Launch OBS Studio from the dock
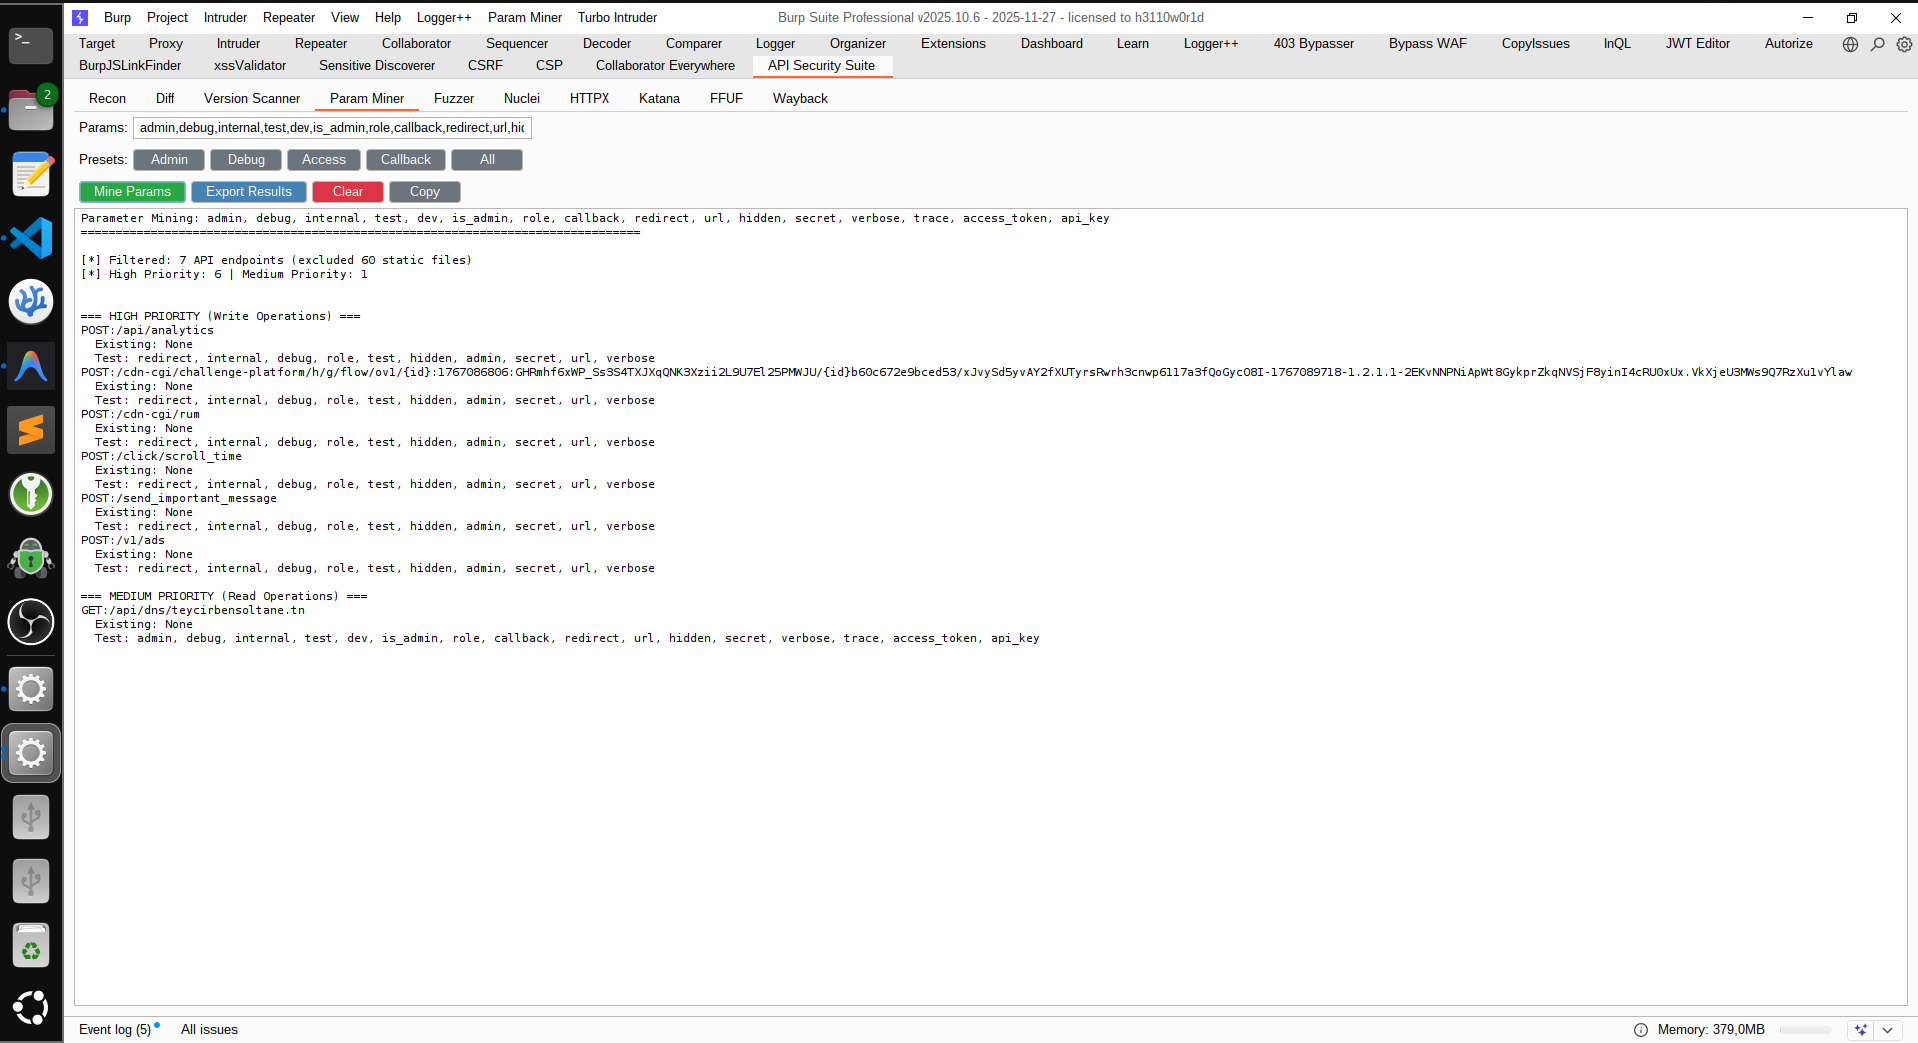1918x1043 pixels. [x=30, y=622]
